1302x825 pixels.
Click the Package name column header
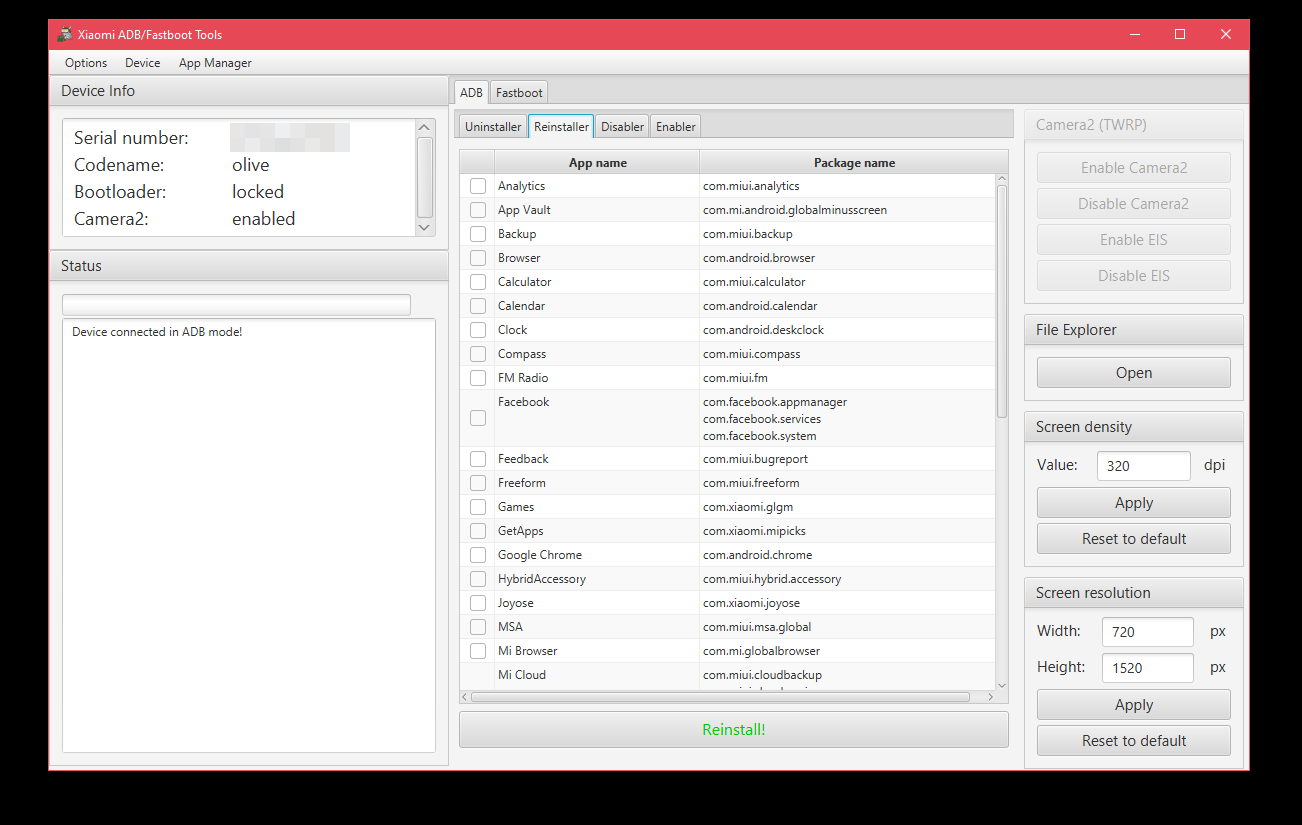pyautogui.click(x=854, y=162)
